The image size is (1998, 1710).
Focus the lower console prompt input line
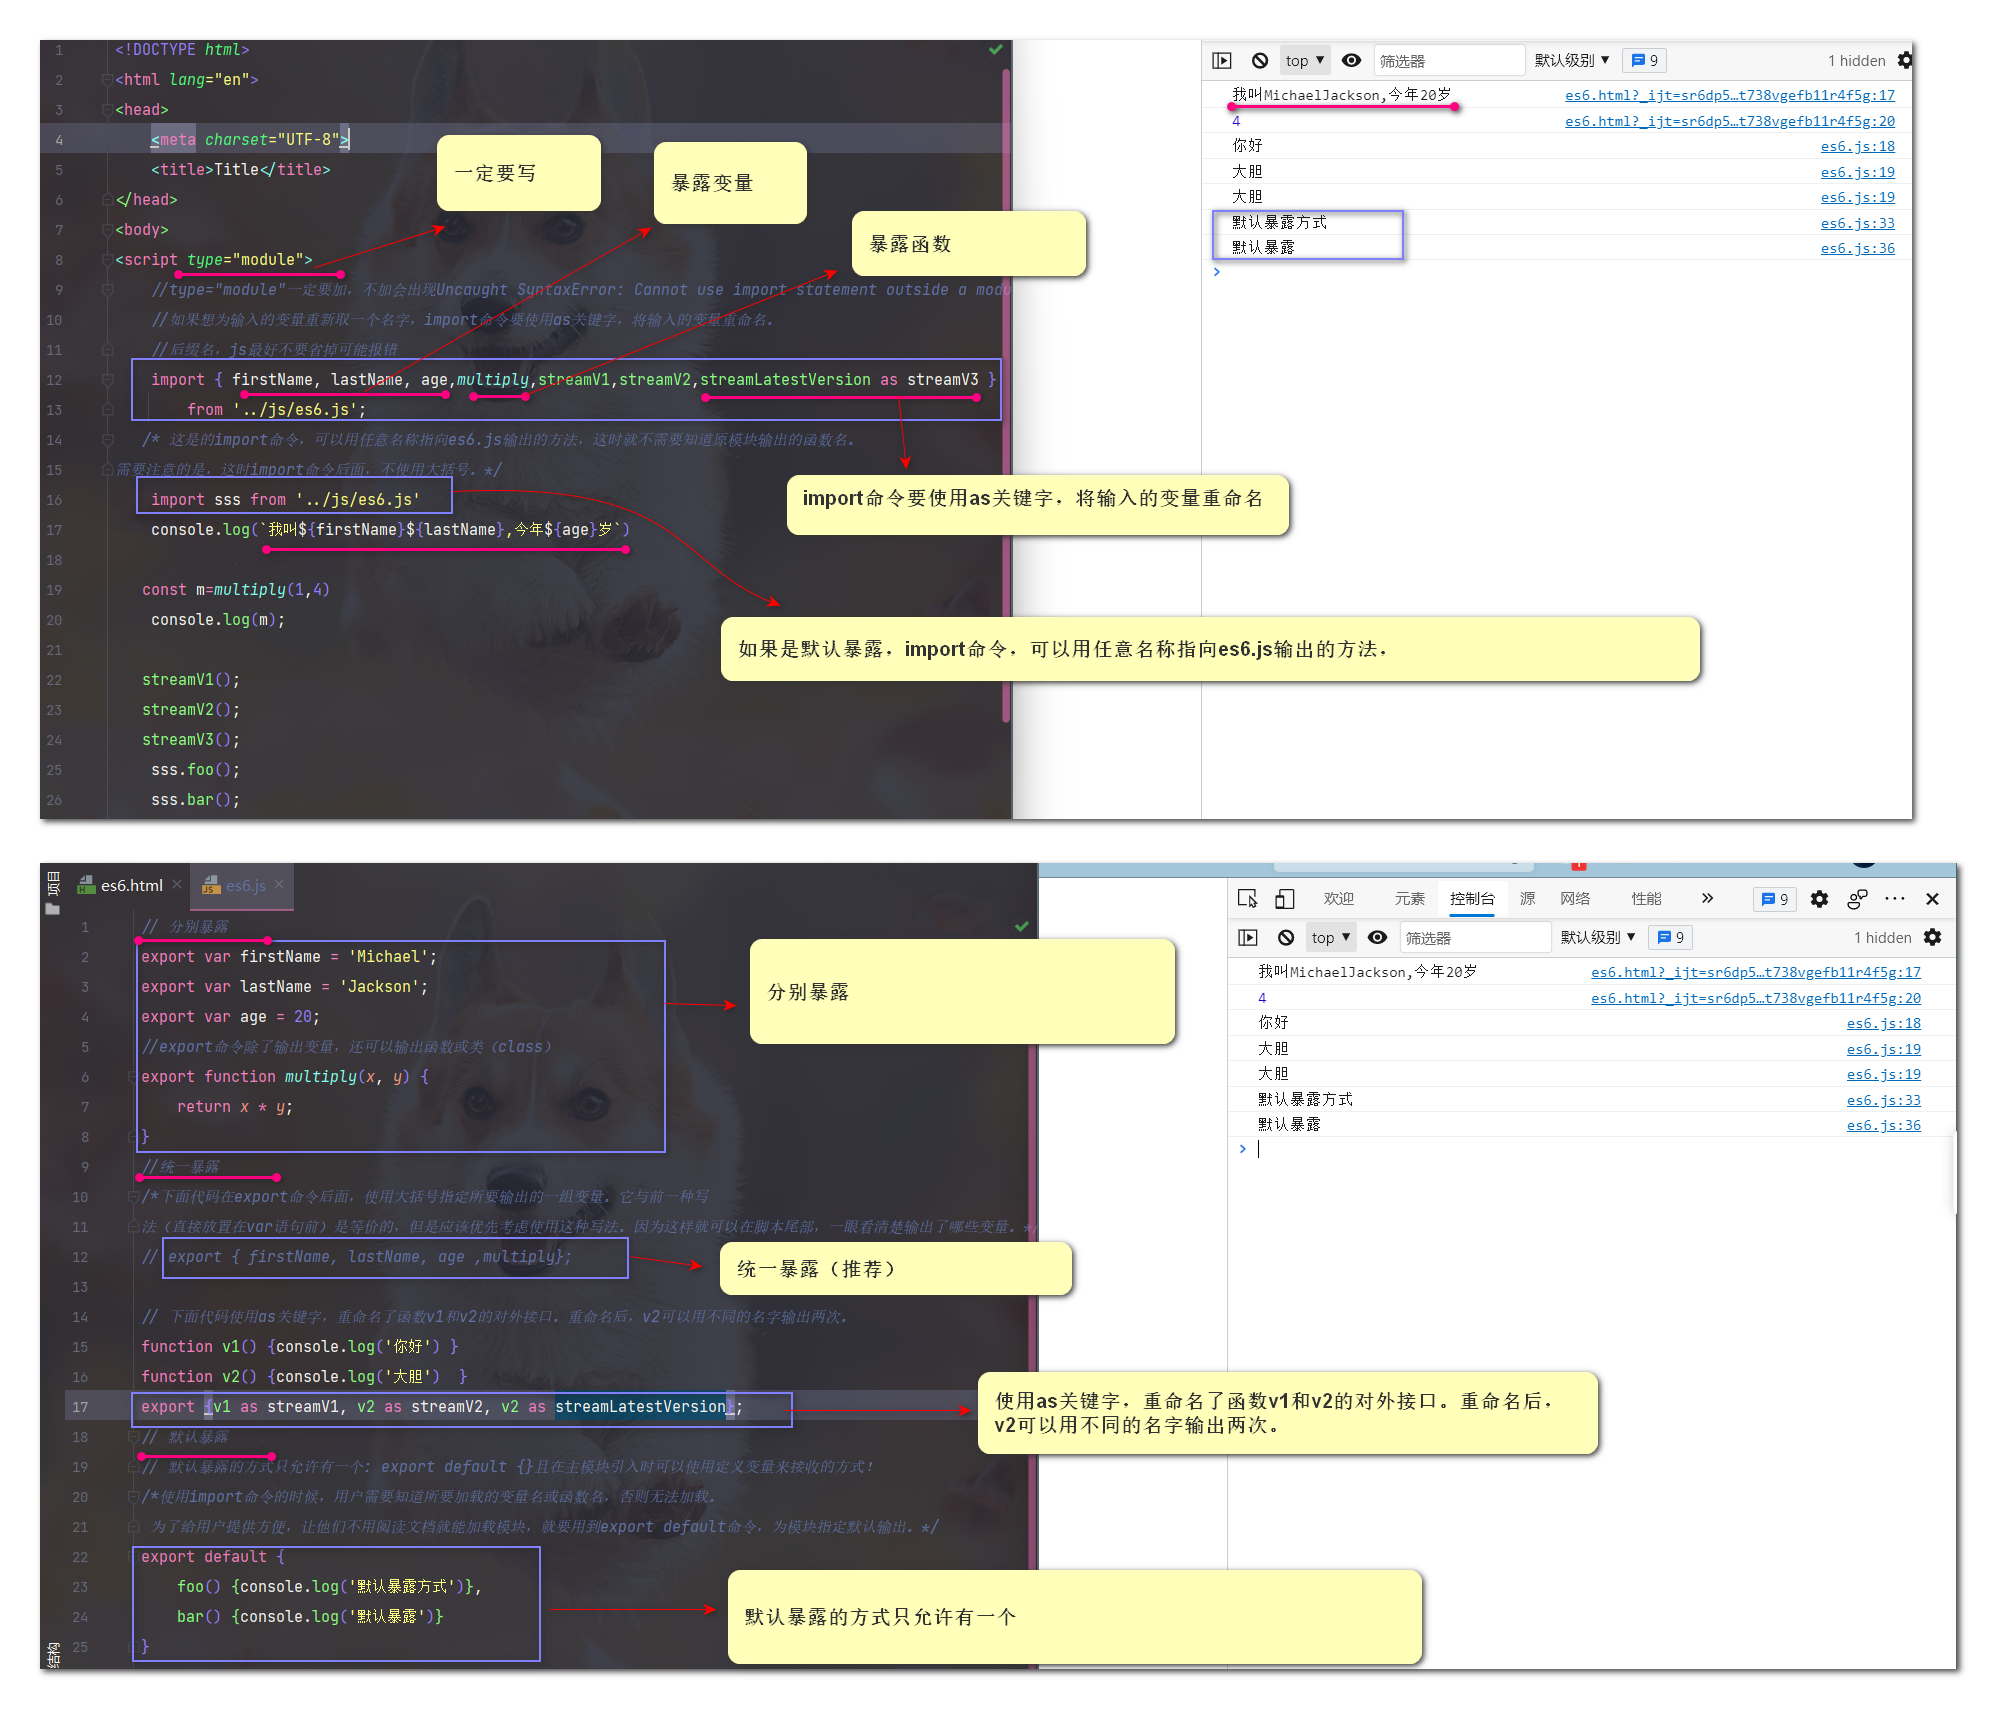[1590, 1149]
